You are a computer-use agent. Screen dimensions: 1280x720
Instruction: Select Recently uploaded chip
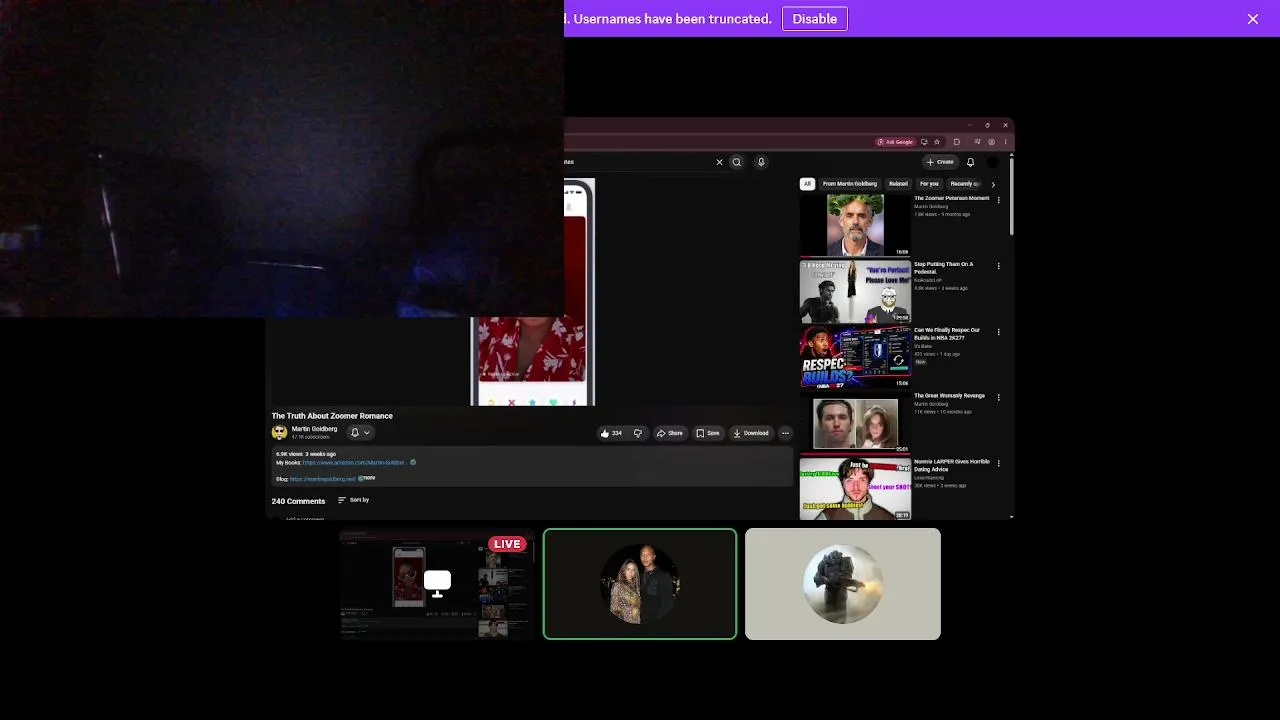click(x=964, y=184)
